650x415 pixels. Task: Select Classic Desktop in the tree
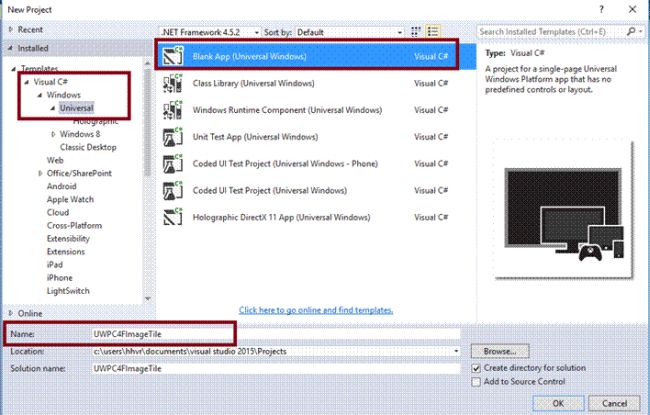tap(88, 147)
